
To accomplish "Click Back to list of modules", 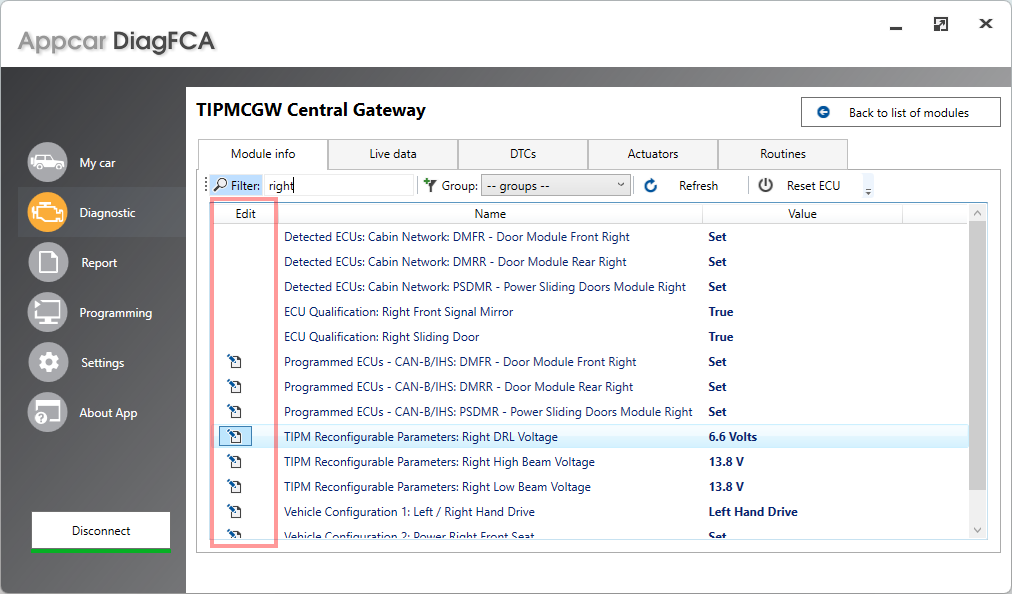I will (x=899, y=111).
